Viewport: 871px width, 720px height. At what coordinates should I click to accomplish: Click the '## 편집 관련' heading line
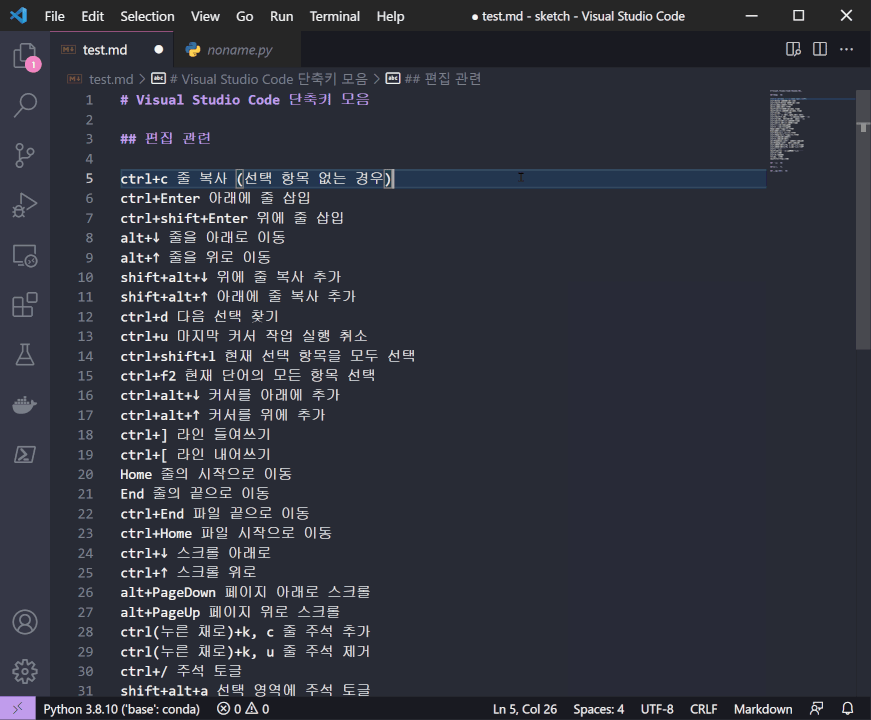(x=166, y=138)
